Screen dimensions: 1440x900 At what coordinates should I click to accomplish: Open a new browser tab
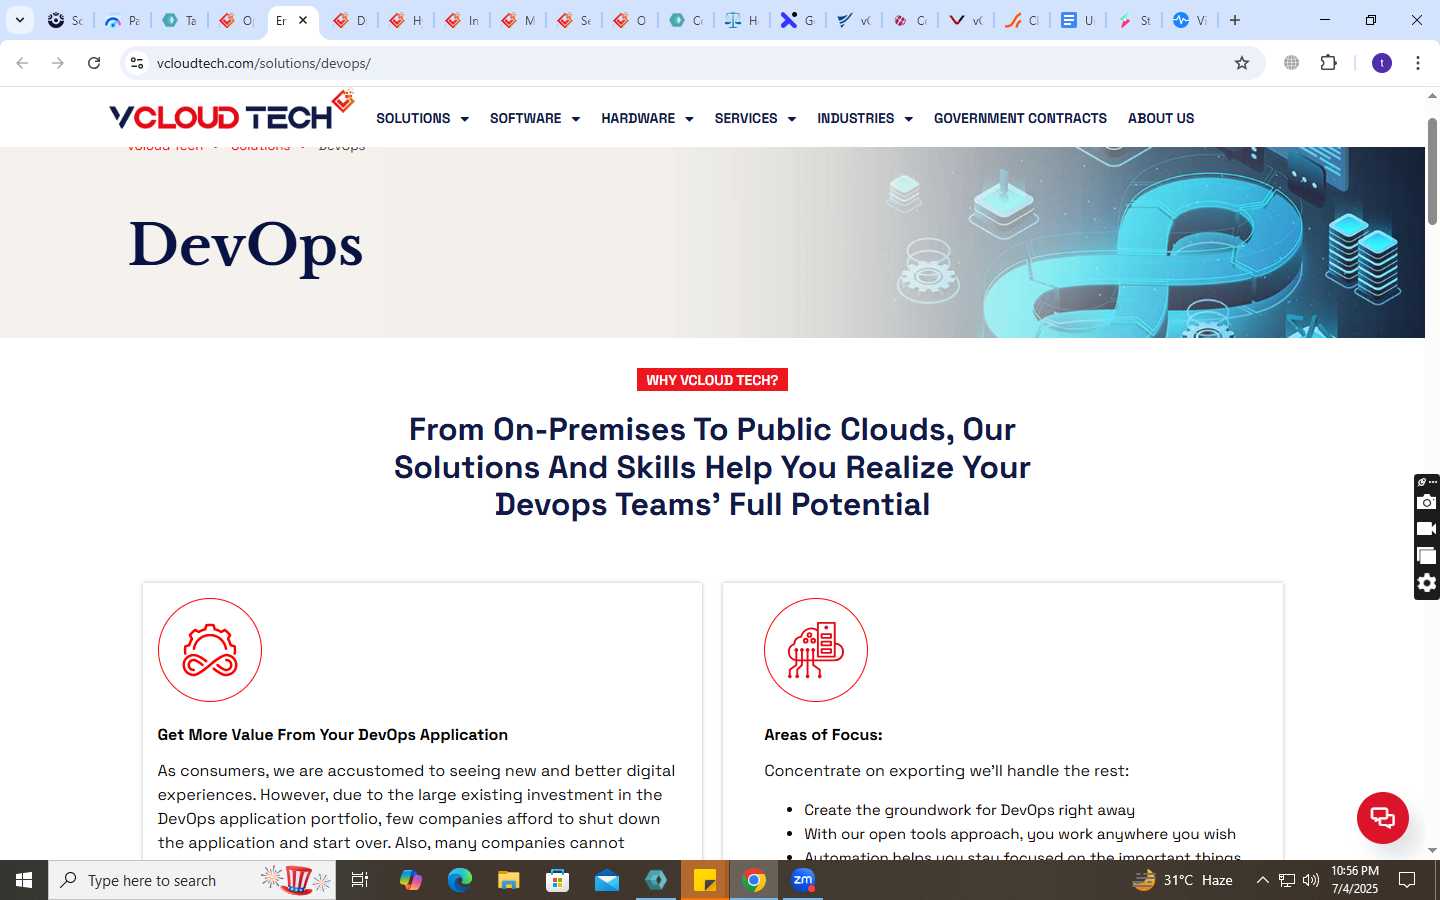[1235, 20]
